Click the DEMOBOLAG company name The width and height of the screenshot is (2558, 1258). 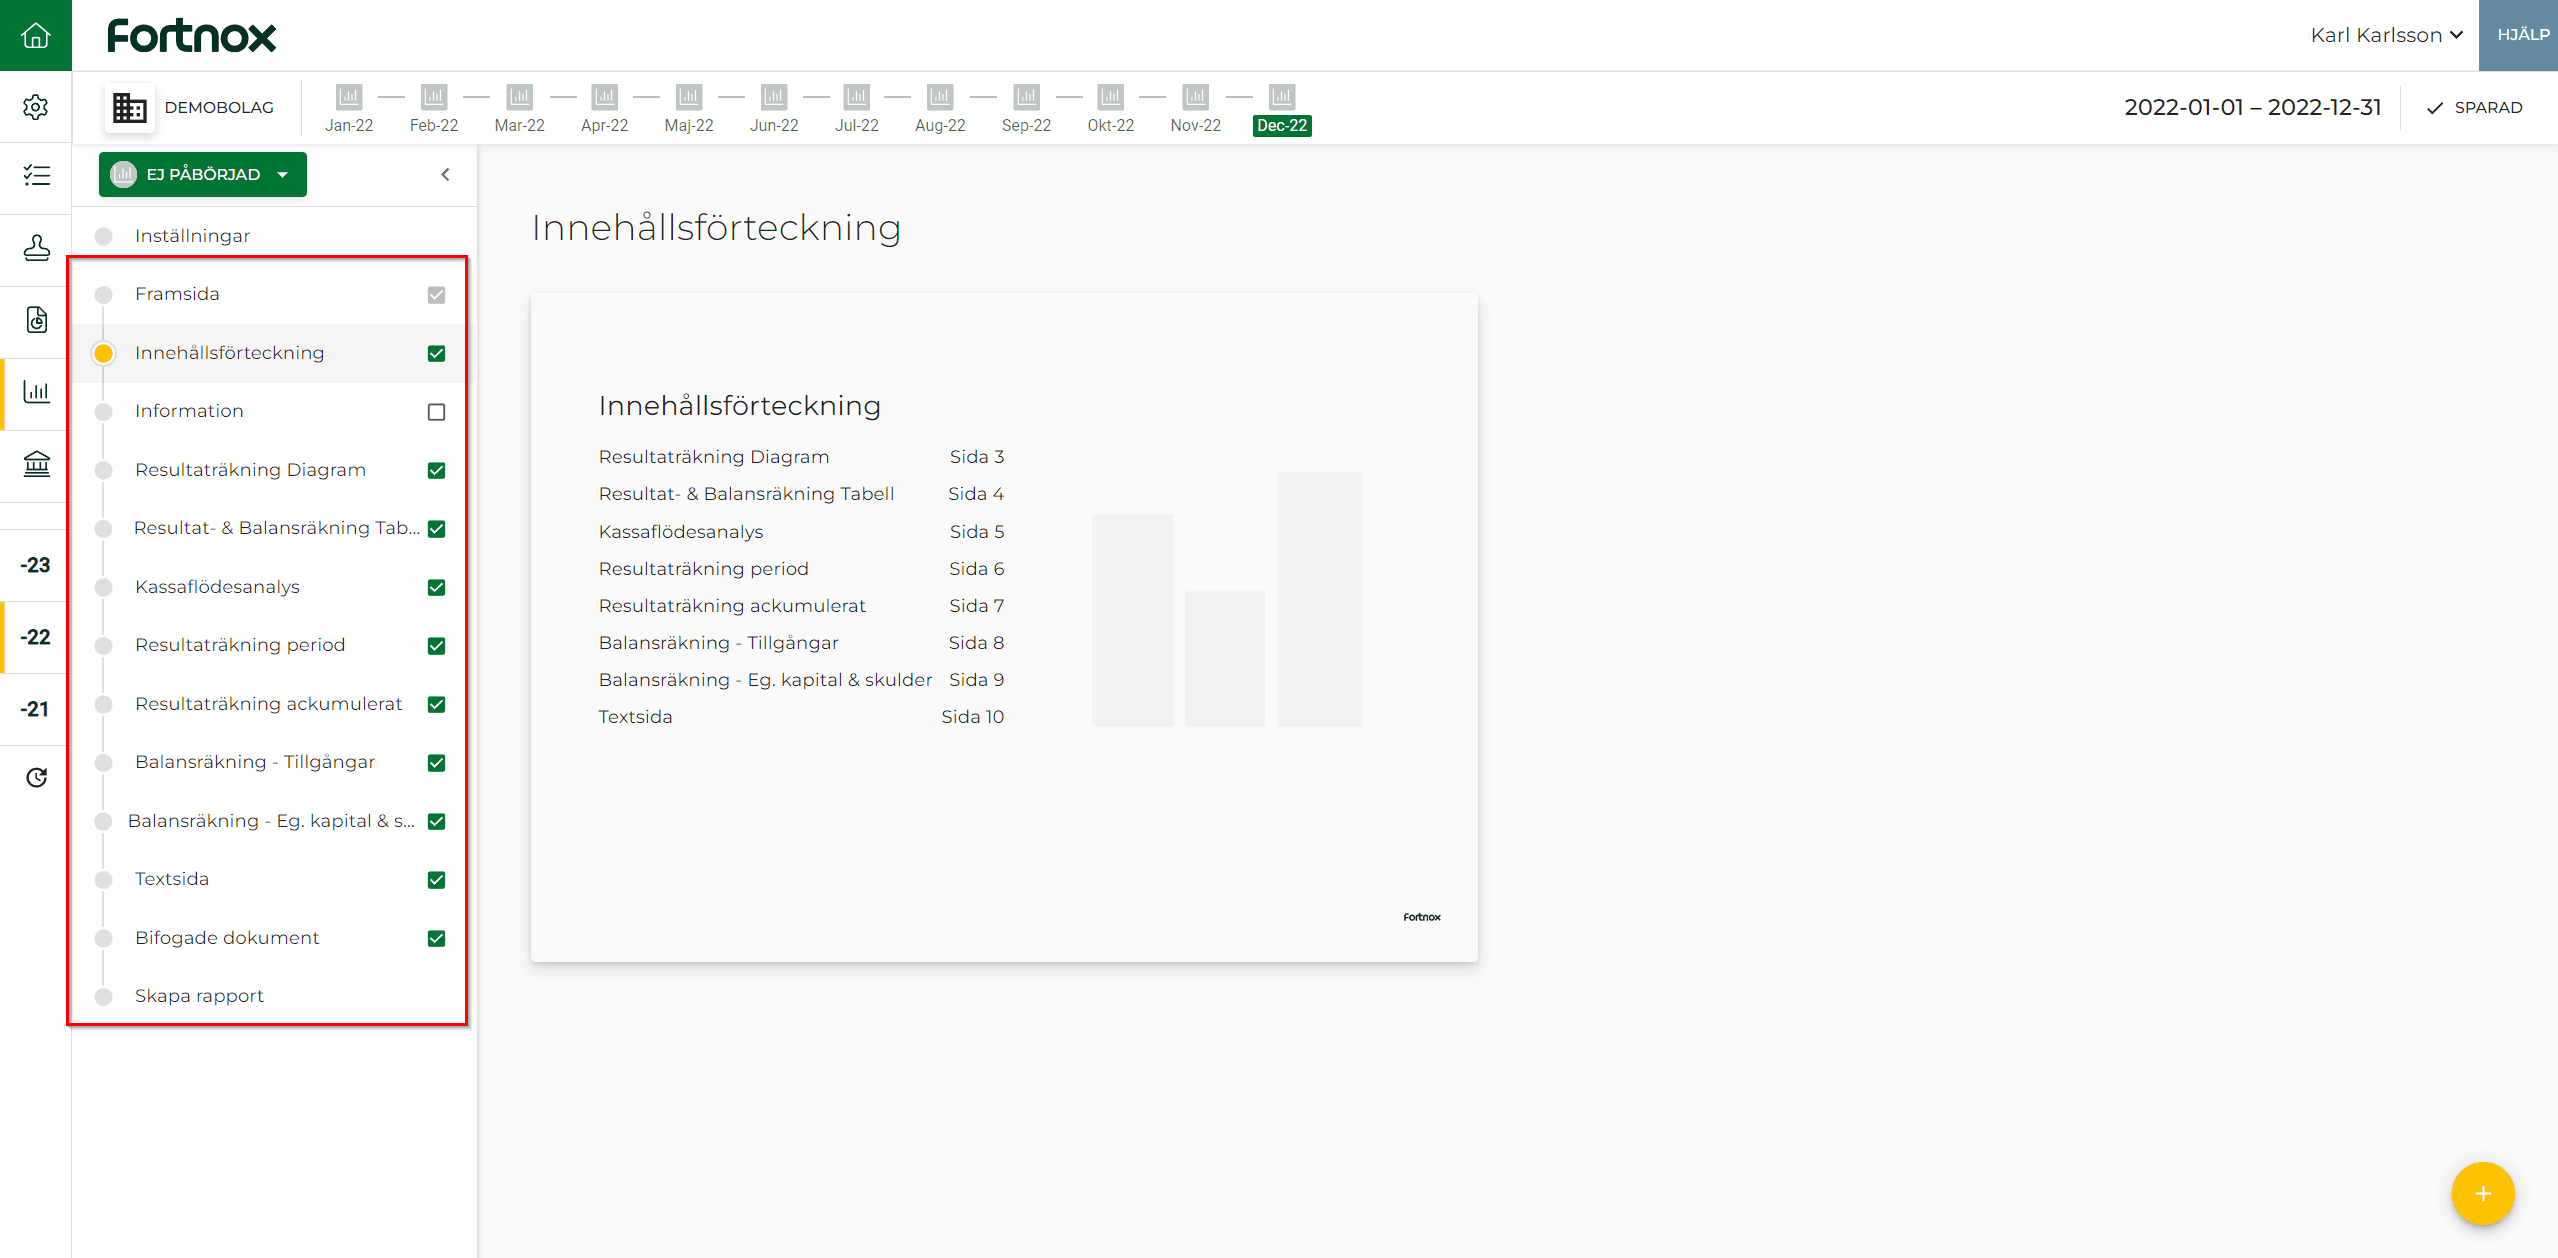pos(219,107)
